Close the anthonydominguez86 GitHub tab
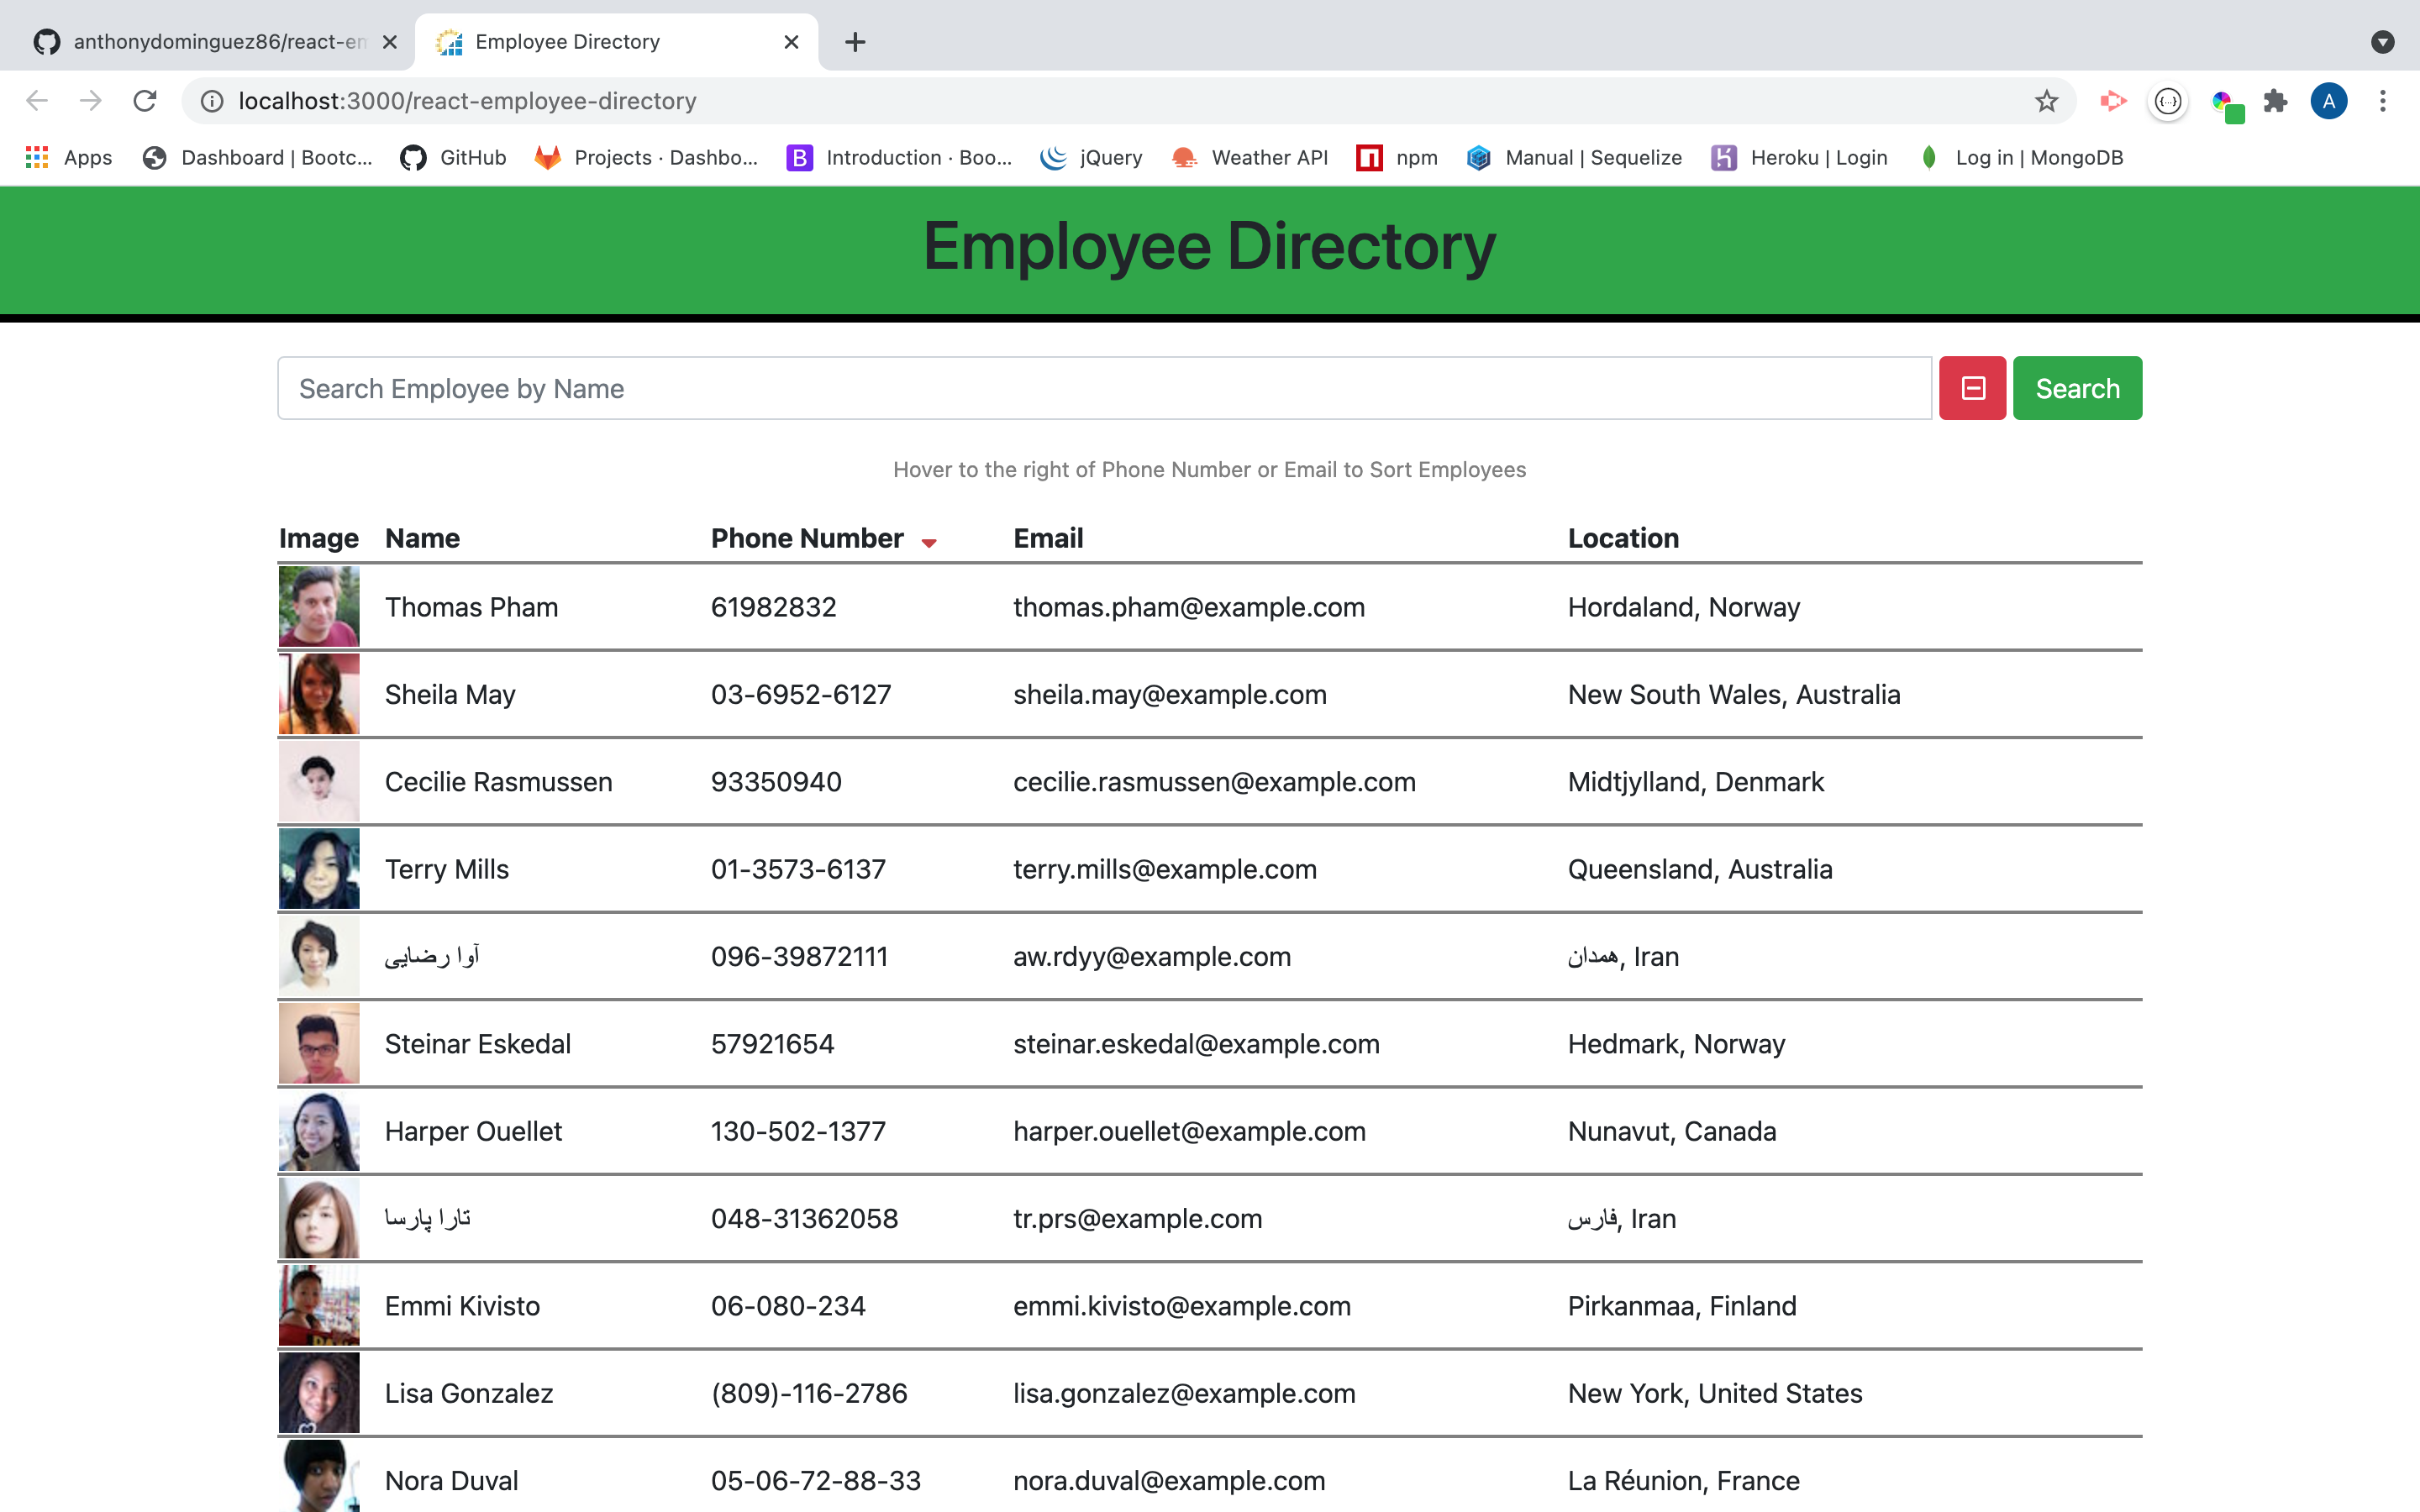Screen dimensions: 2420x1512 (x=390, y=42)
